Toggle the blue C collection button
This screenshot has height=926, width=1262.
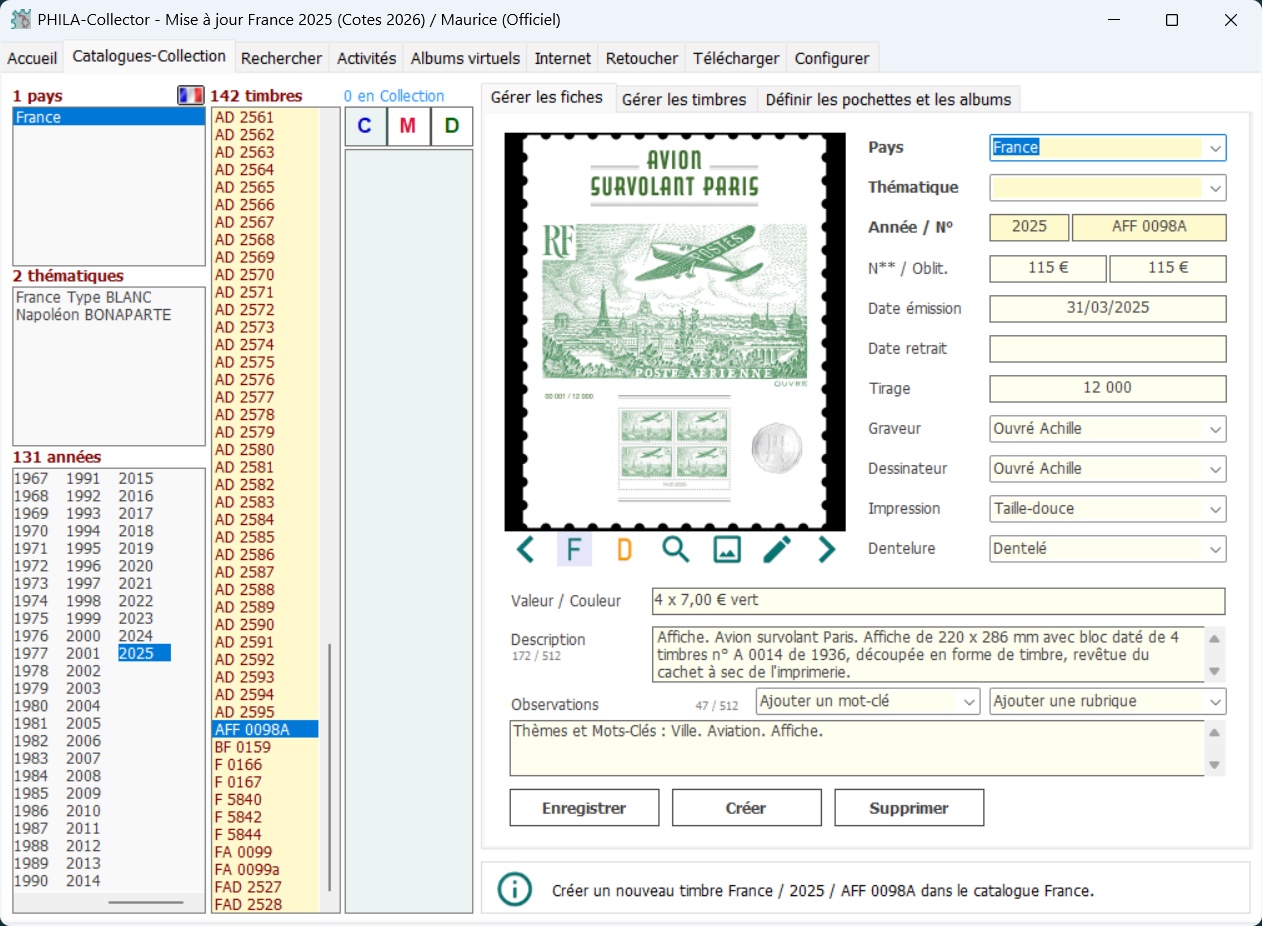click(365, 126)
